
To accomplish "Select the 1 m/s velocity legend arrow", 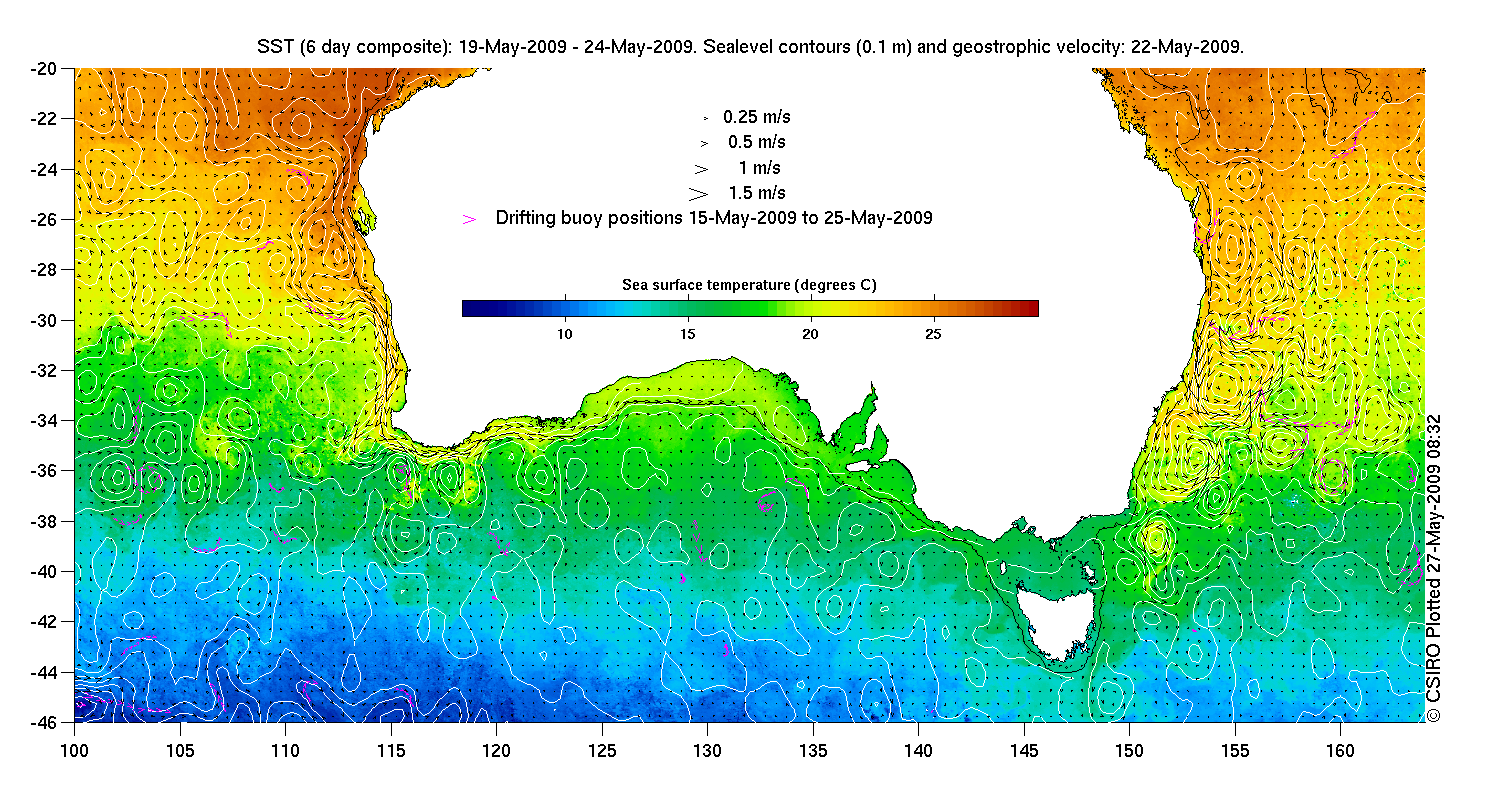I will tap(702, 168).
